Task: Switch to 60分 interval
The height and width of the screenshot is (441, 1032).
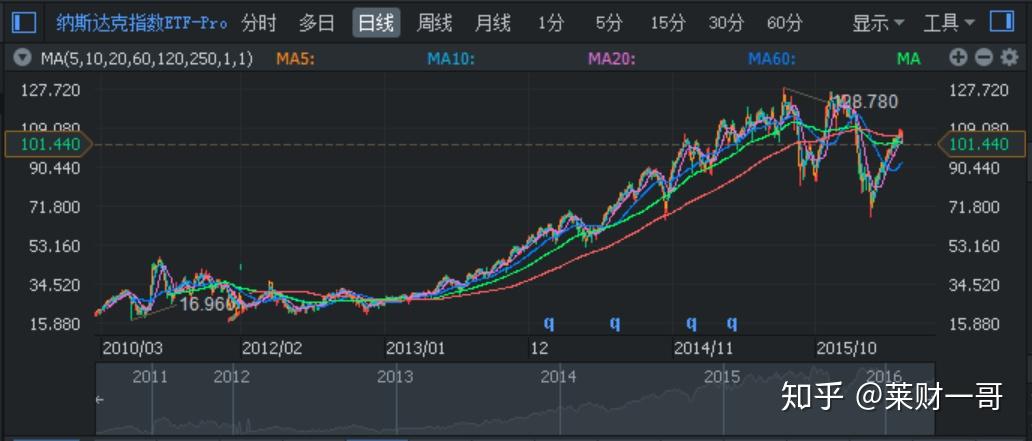Action: [785, 24]
